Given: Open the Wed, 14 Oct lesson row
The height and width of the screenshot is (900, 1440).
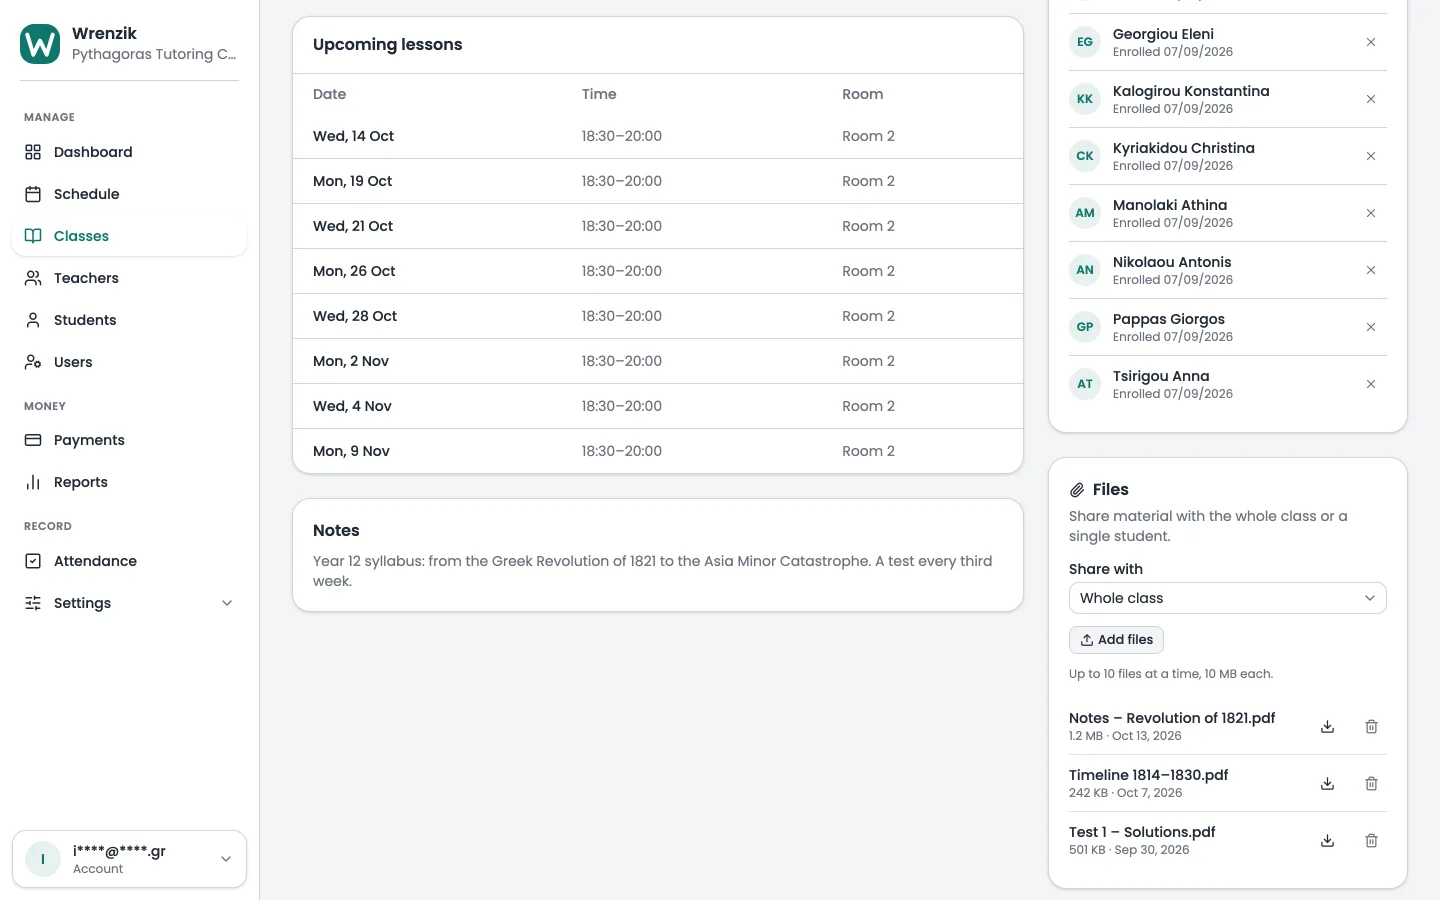Looking at the screenshot, I should [x=658, y=136].
